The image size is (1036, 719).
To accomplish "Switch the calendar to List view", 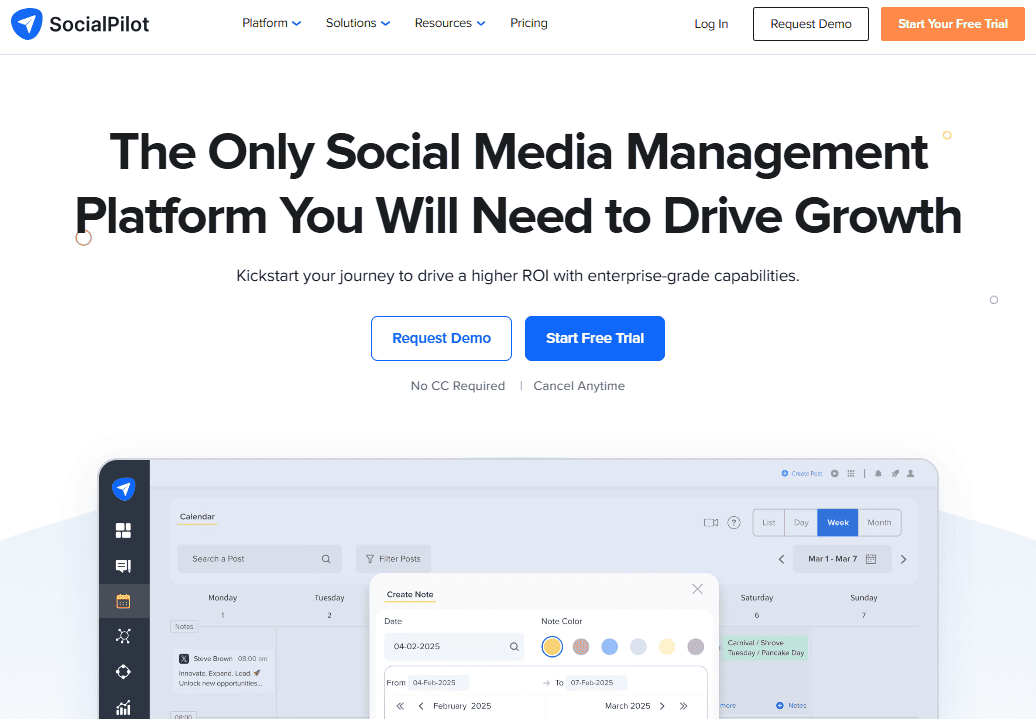I will point(768,522).
